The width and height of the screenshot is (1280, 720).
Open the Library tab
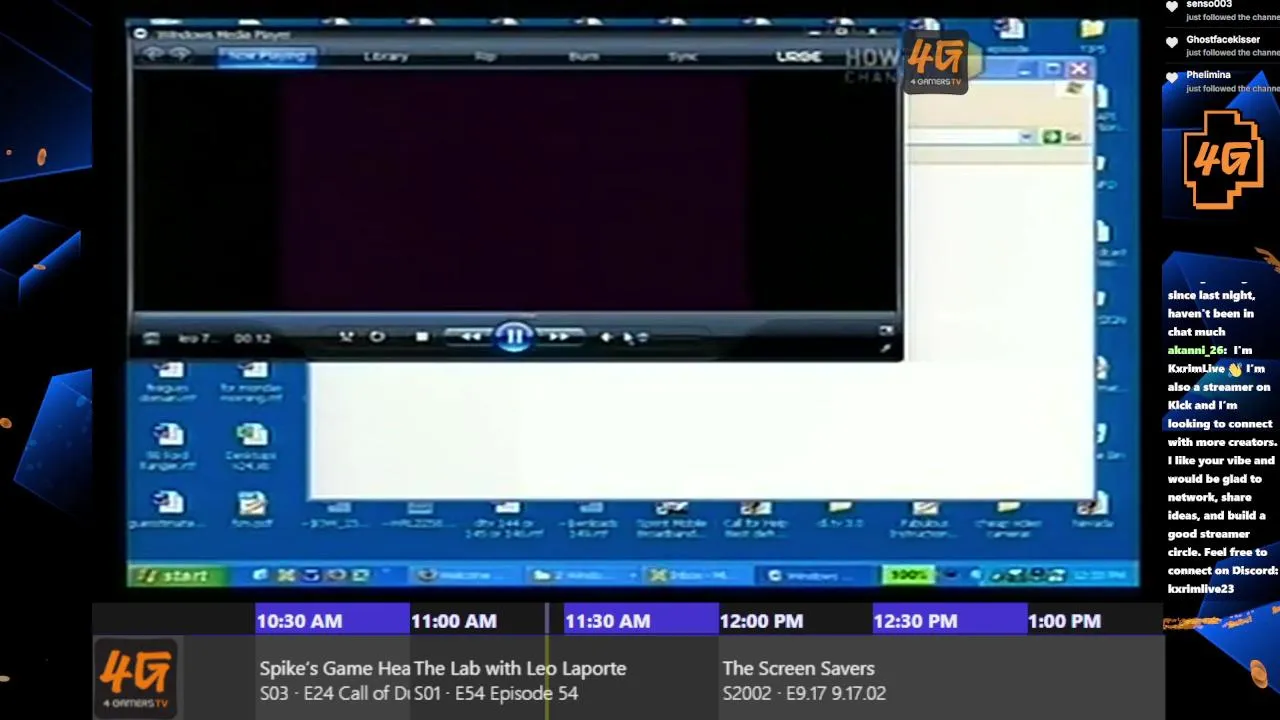tap(386, 56)
